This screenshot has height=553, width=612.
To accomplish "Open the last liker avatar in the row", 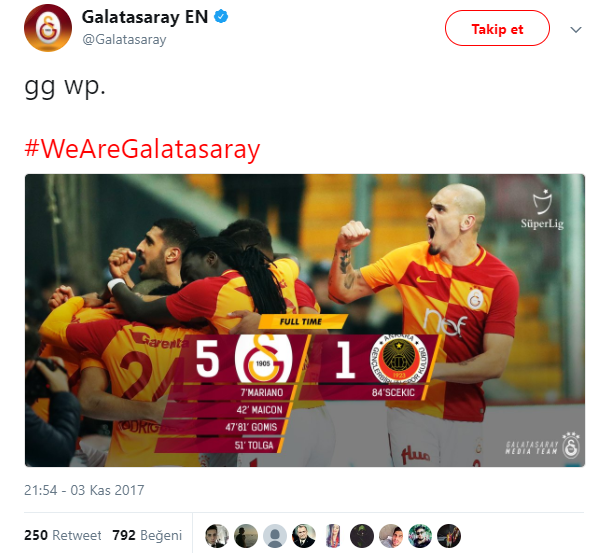I will (x=449, y=536).
